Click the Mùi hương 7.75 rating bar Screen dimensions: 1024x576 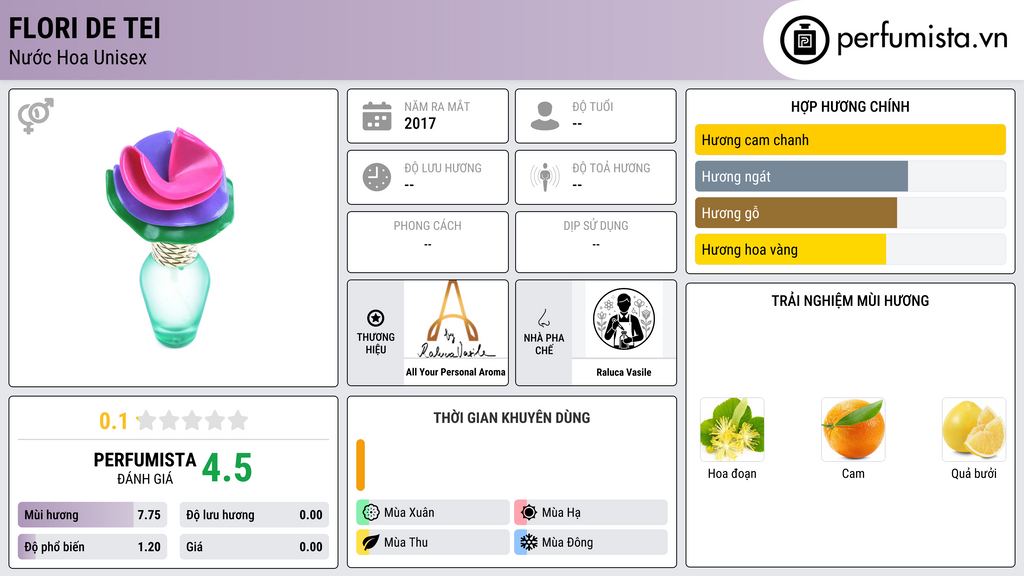pyautogui.click(x=92, y=515)
